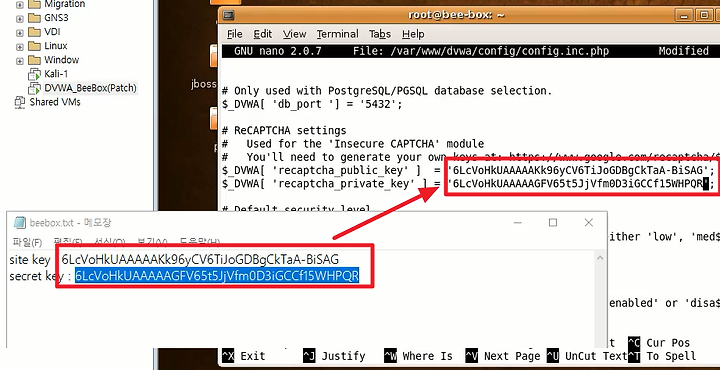Open the Edit menu in terminal
Viewport: 720px width, 370px height.
[x=263, y=34]
